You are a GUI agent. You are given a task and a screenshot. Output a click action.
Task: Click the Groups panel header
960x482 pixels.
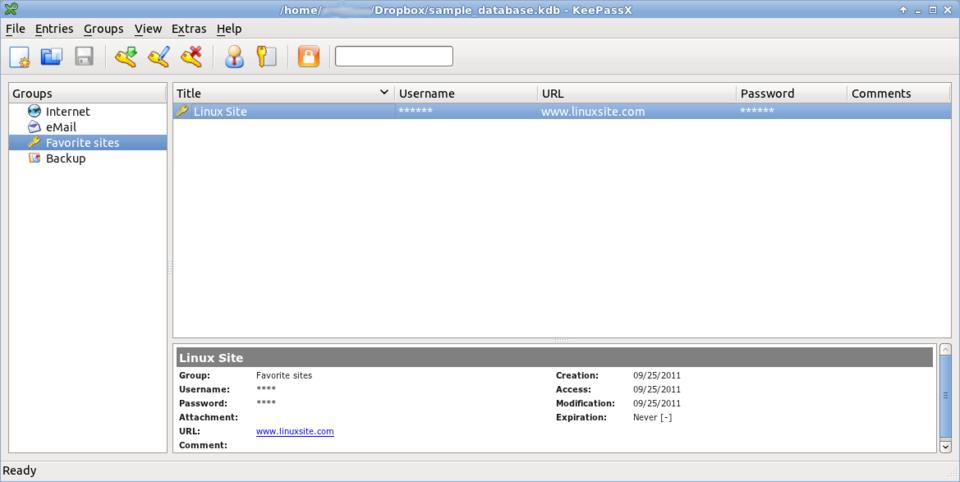pyautogui.click(x=88, y=93)
